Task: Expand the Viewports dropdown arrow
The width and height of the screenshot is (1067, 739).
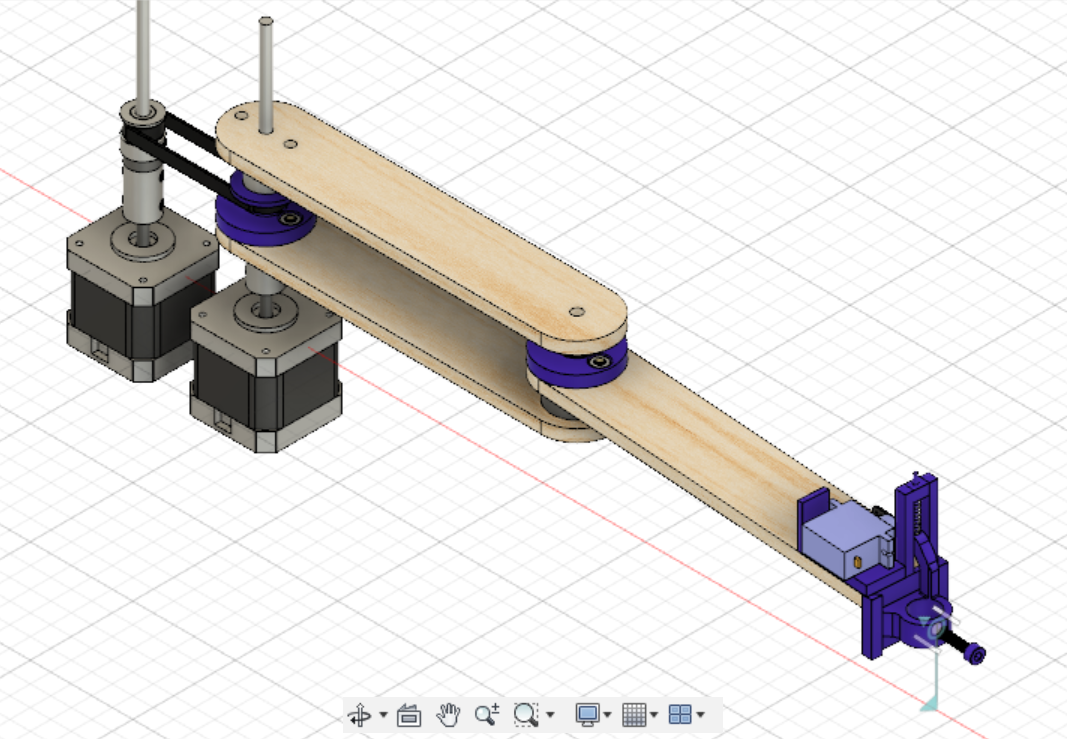Action: (701, 717)
